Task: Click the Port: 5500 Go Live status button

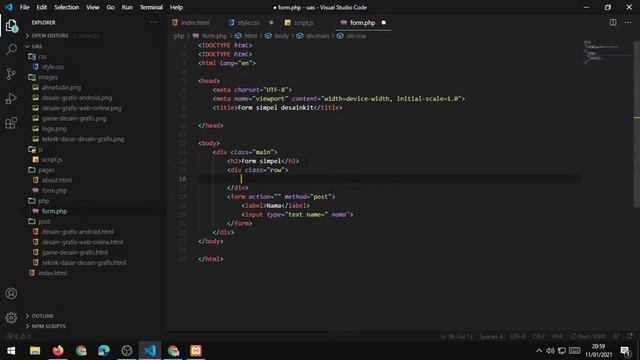Action: coord(588,336)
